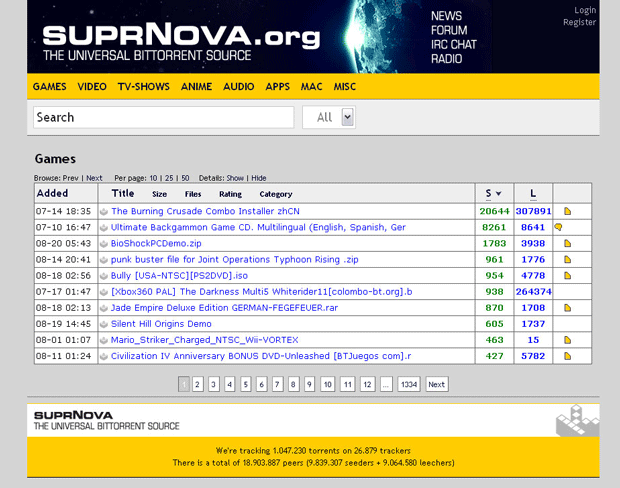Image resolution: width=620 pixels, height=488 pixels.
Task: Sort by the Rating column header
Action: (231, 194)
